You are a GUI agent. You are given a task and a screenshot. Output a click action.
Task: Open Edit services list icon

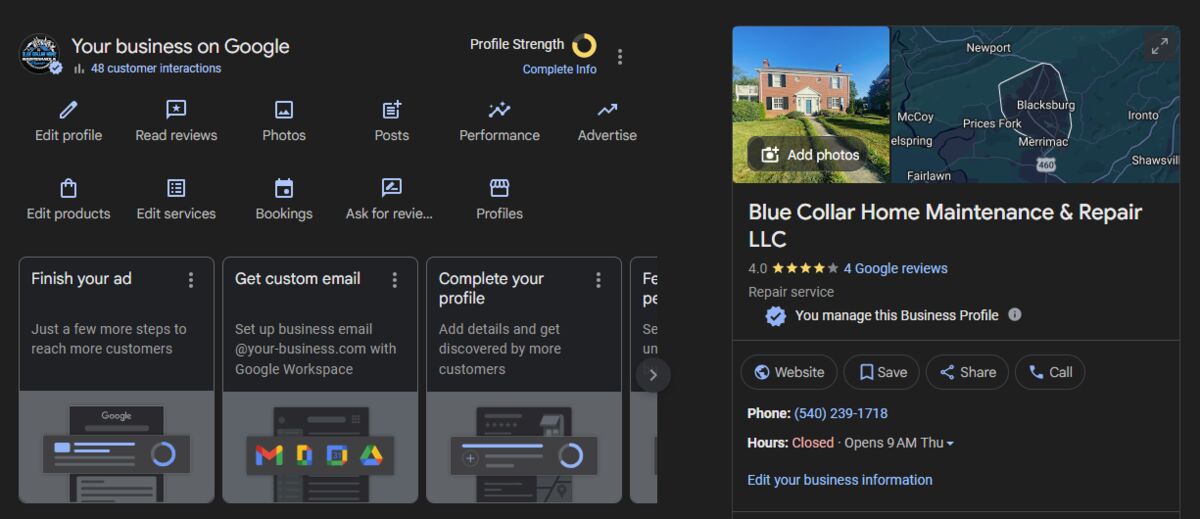(x=176, y=188)
